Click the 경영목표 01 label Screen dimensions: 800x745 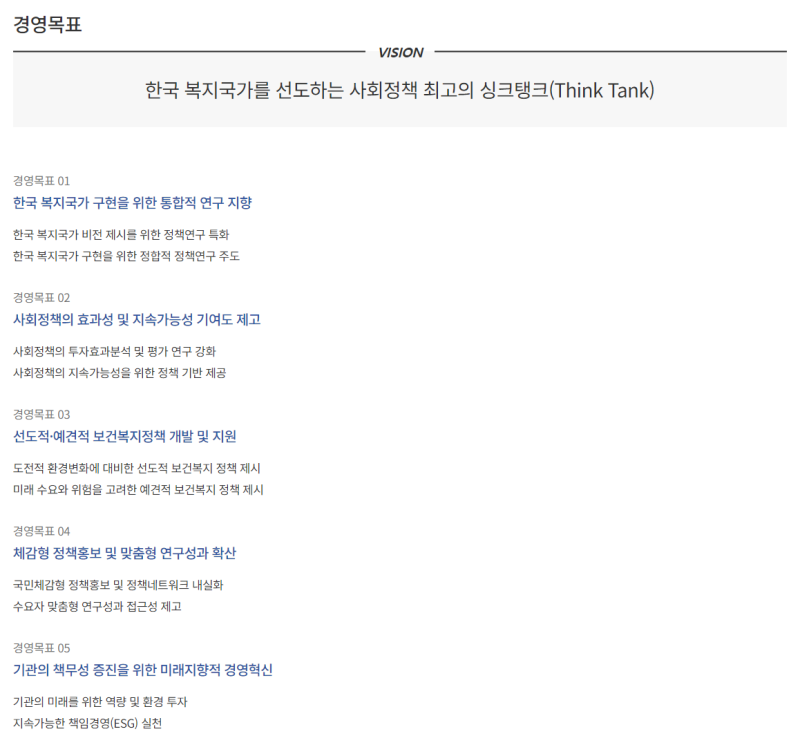click(42, 181)
